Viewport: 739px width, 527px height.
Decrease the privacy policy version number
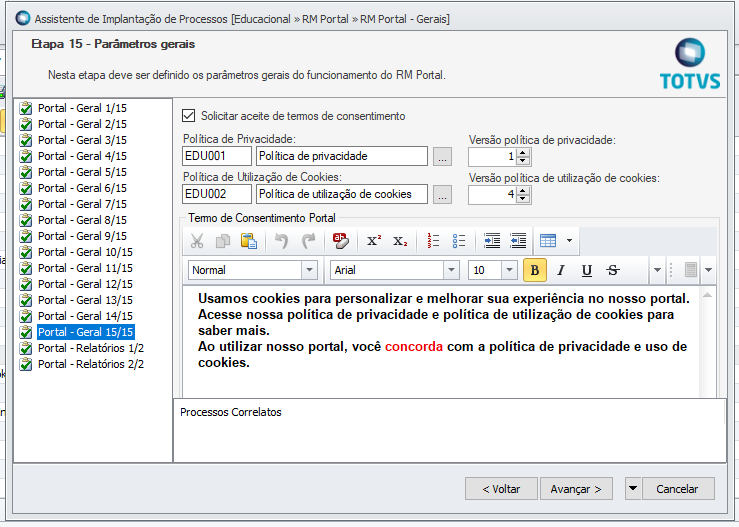[x=523, y=161]
